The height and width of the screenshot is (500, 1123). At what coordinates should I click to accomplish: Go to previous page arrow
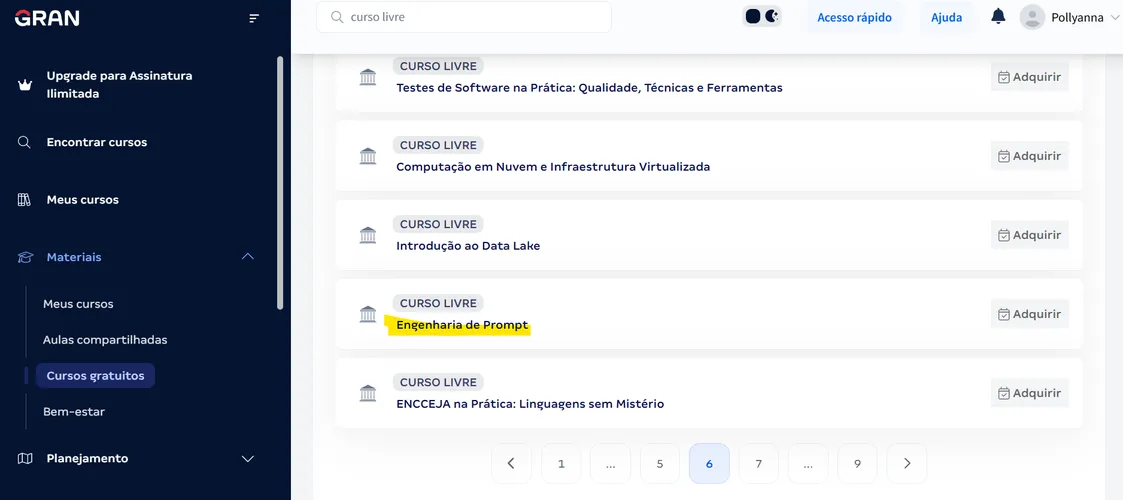(x=511, y=463)
